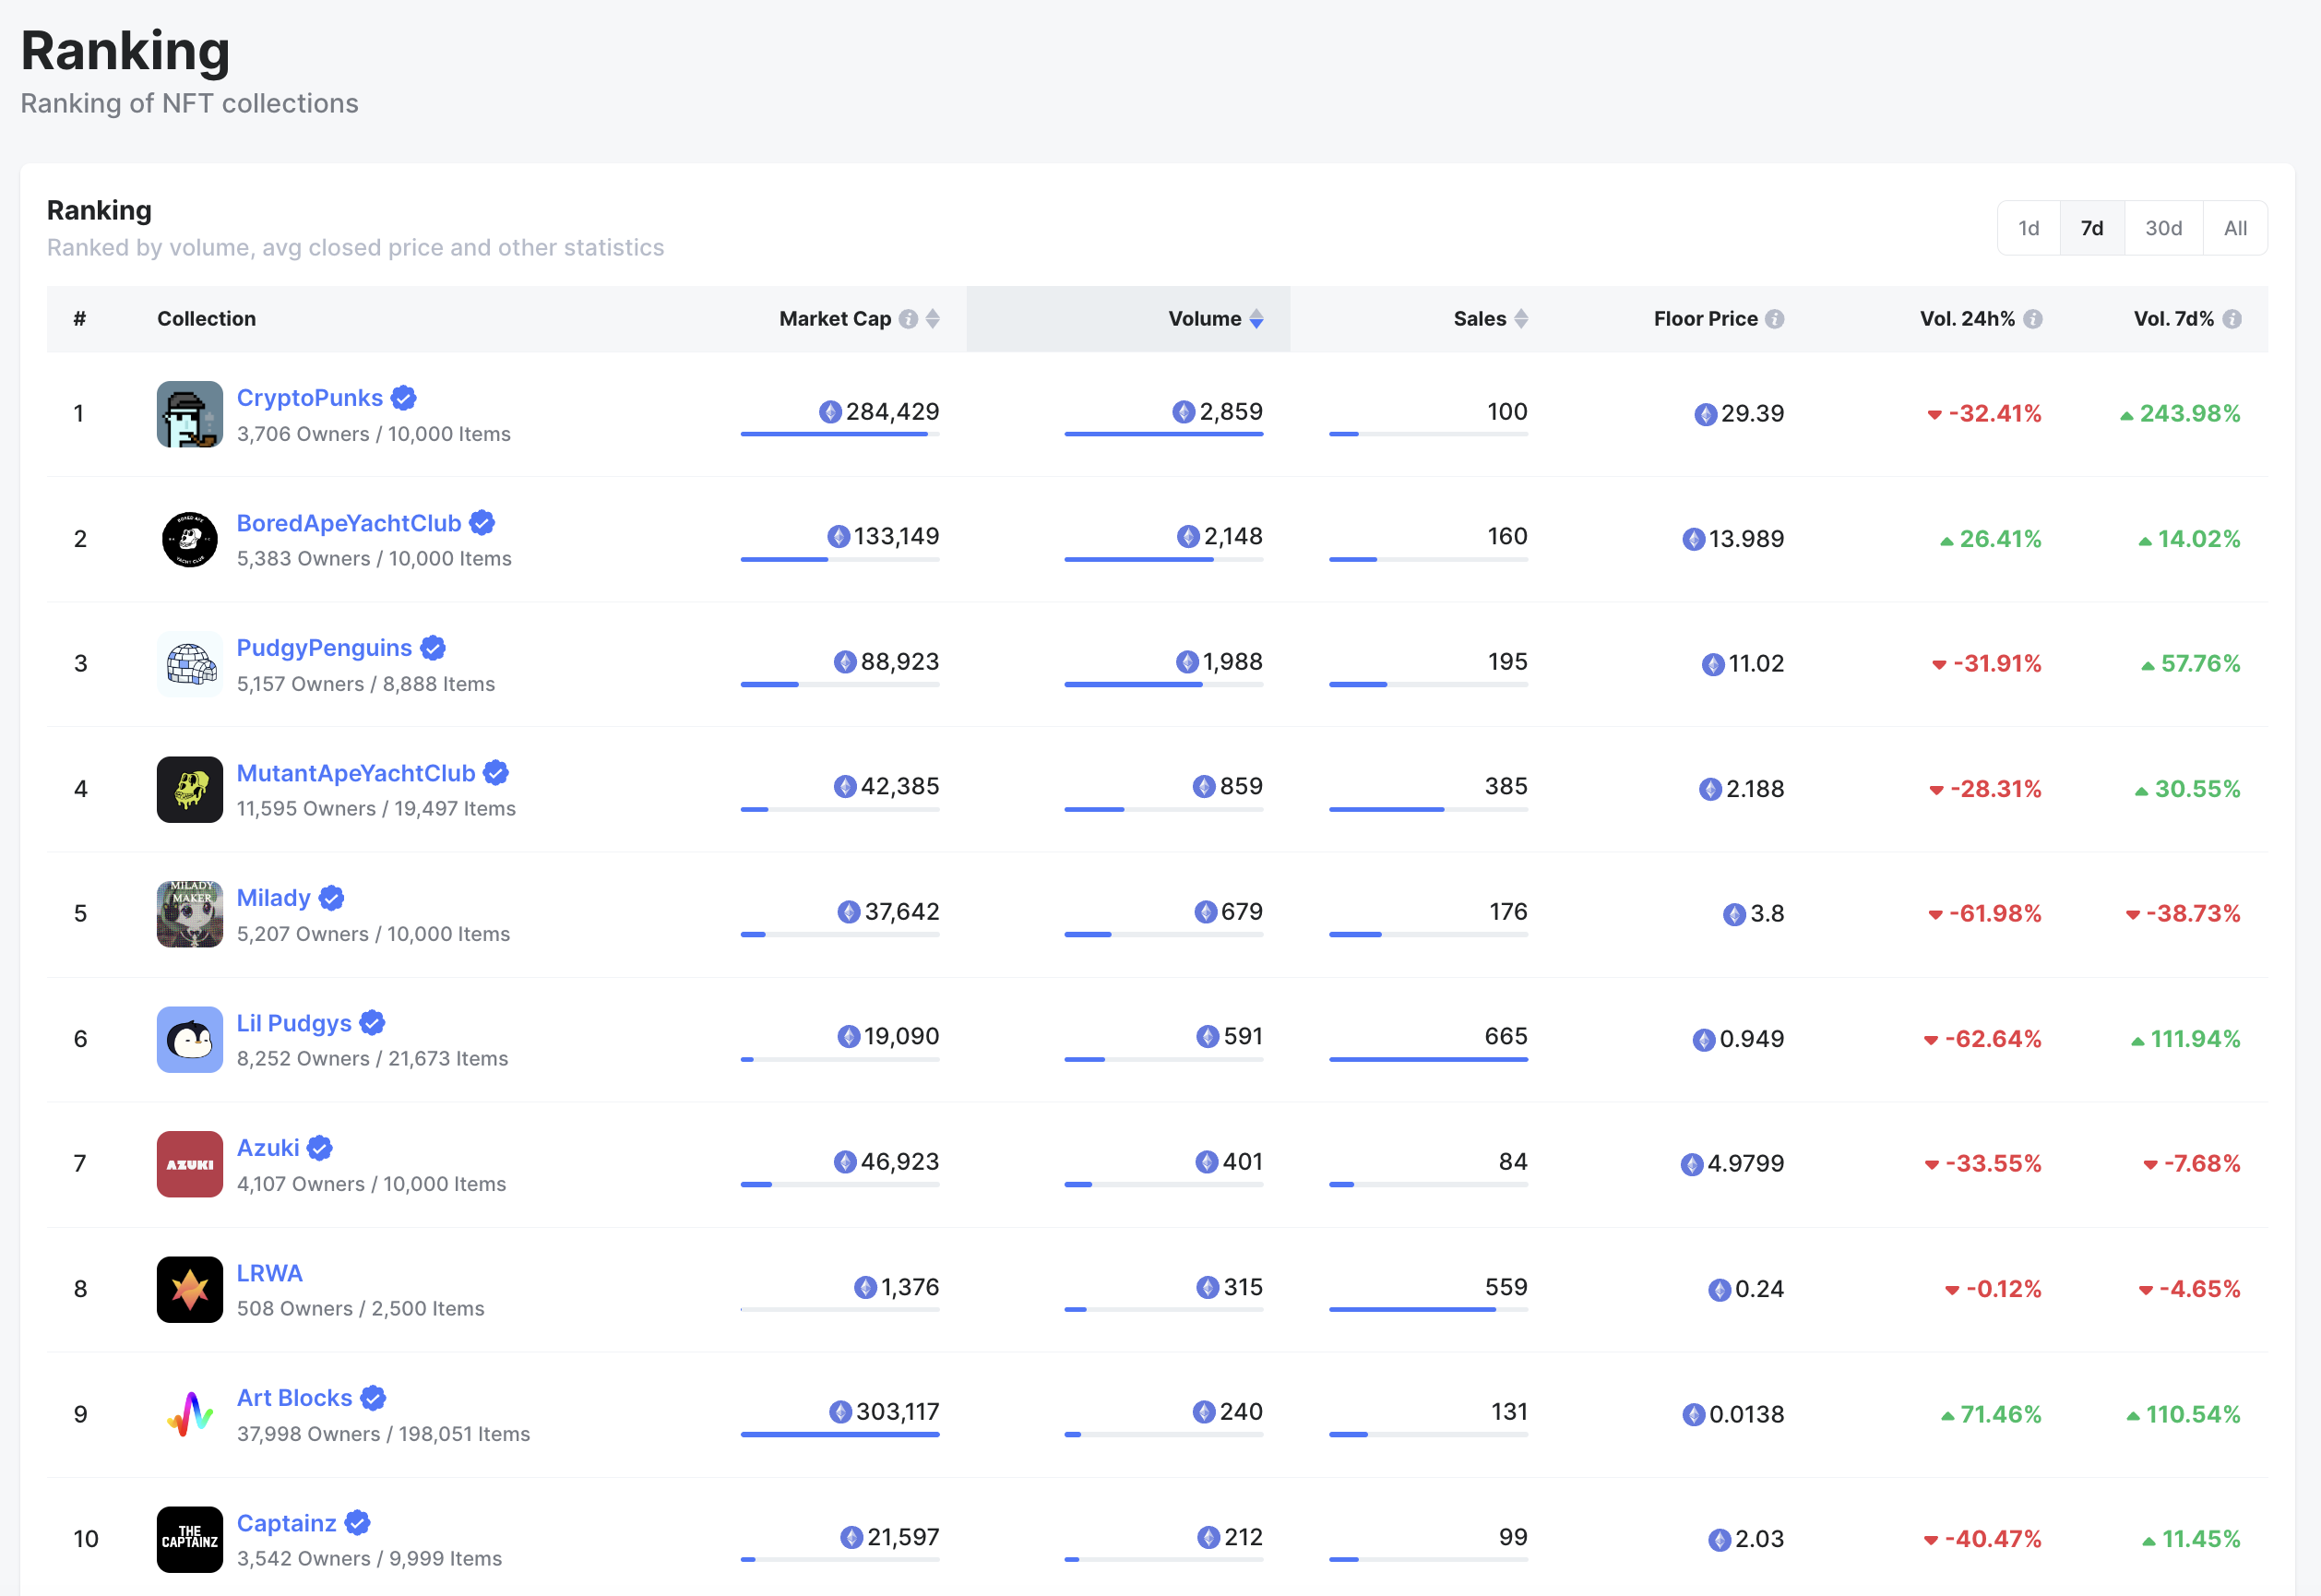The width and height of the screenshot is (2321, 1596).
Task: Click Art Blocks market cap value 303,117
Action: 897,1412
